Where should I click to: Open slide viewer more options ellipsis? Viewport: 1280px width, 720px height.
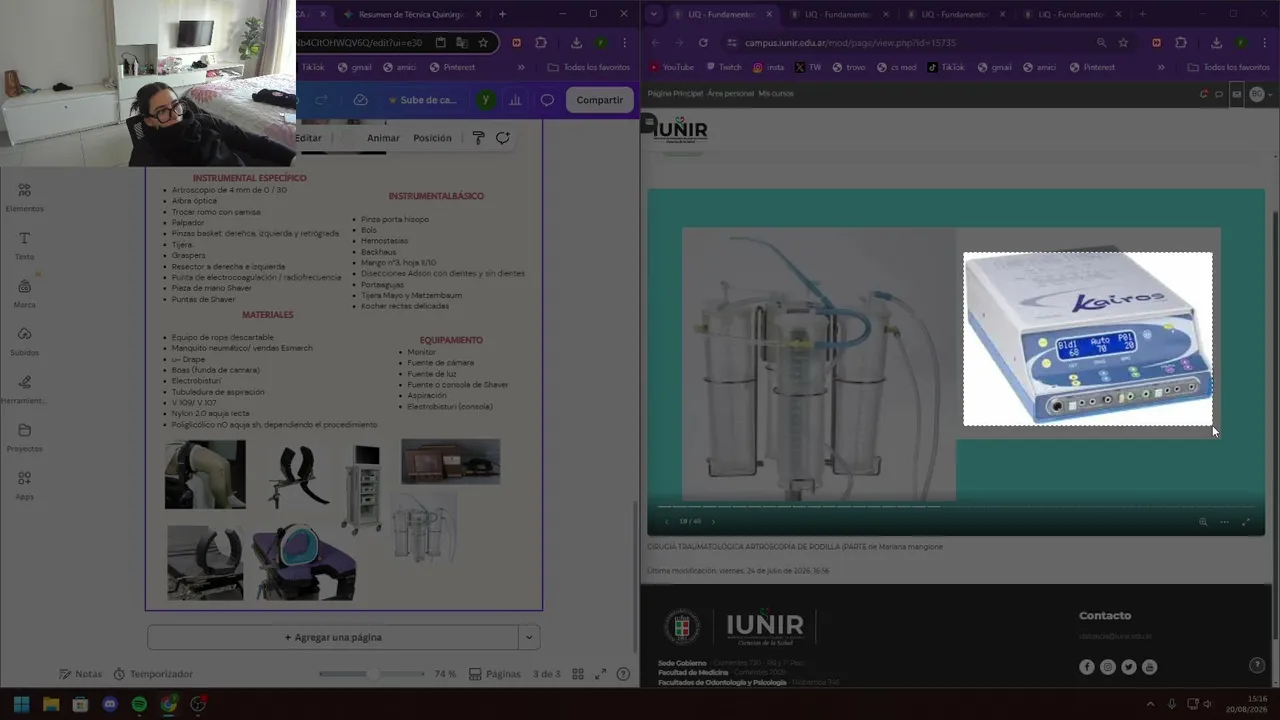[1224, 522]
